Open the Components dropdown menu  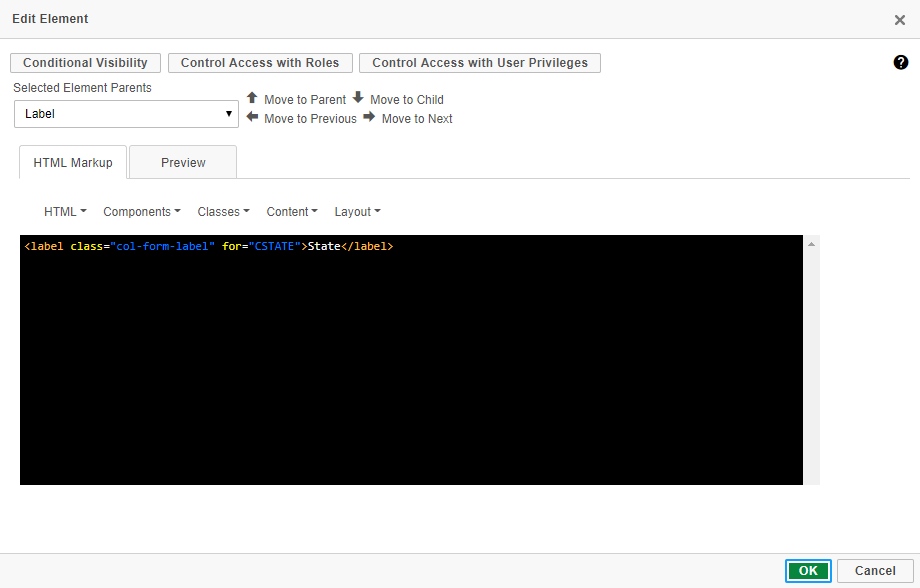(x=142, y=212)
